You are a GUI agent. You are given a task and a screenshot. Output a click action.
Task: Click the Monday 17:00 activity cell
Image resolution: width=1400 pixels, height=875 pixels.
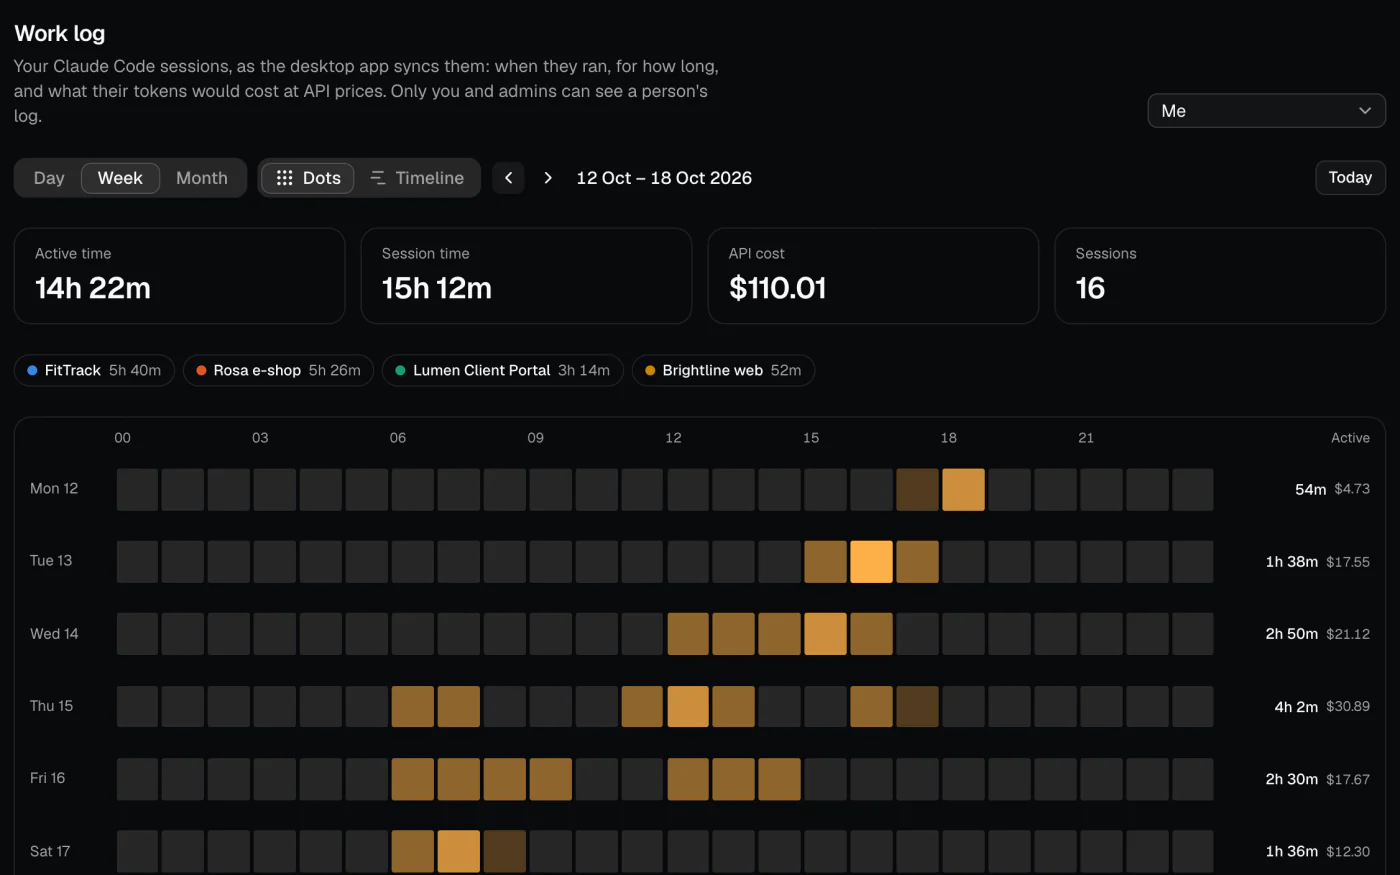917,490
